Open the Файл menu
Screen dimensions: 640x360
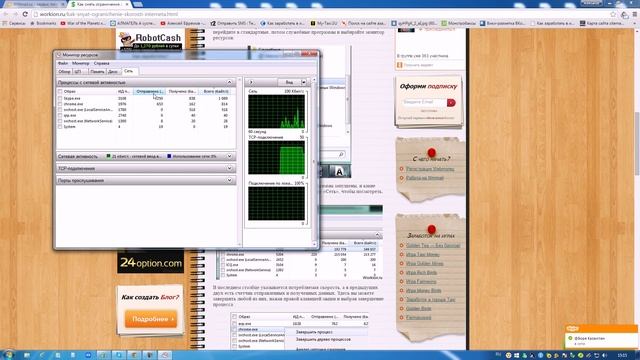point(63,63)
